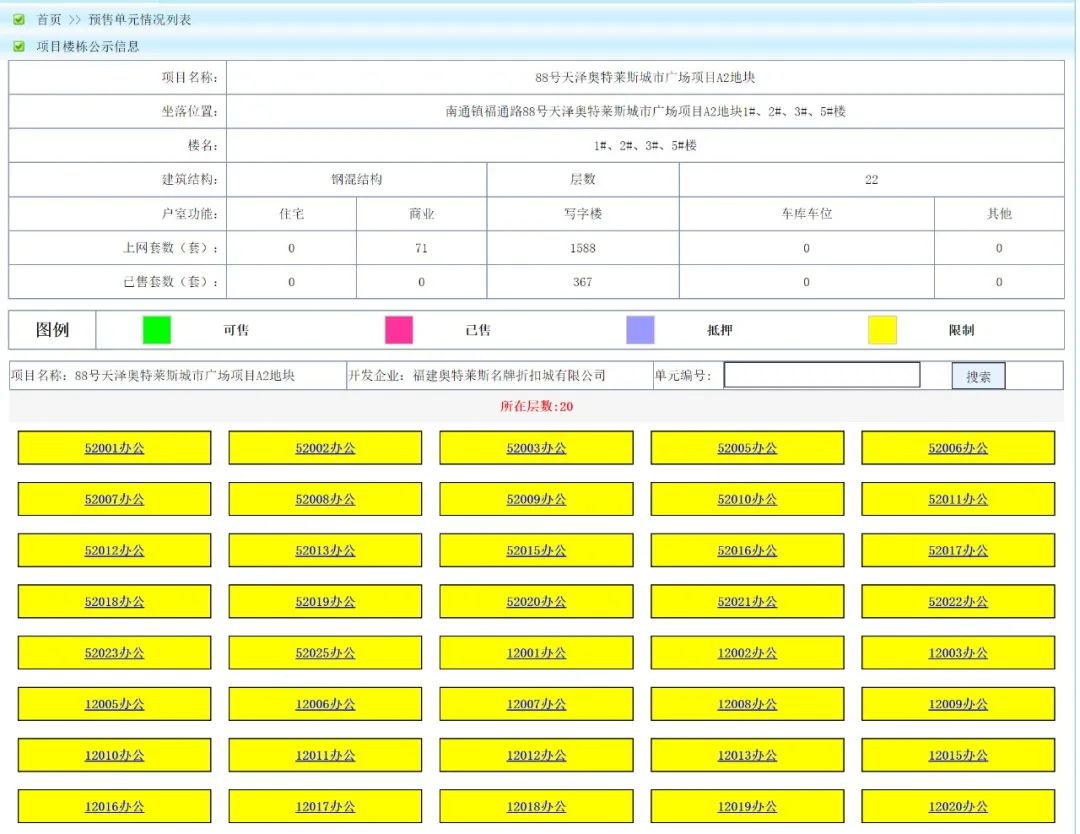Click the 所在层数:20 floor header
The height and width of the screenshot is (834, 1080).
coord(537,406)
